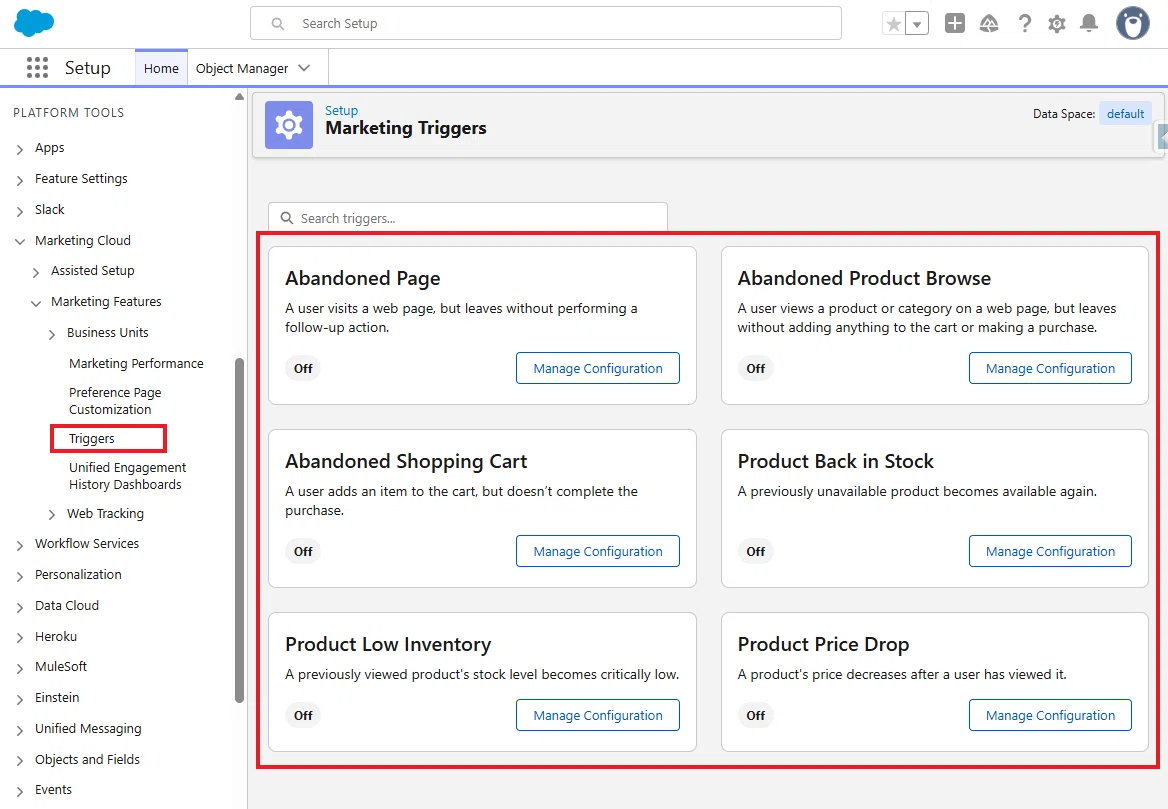Expand the Web Tracking node
Image resolution: width=1168 pixels, height=809 pixels.
coord(51,515)
